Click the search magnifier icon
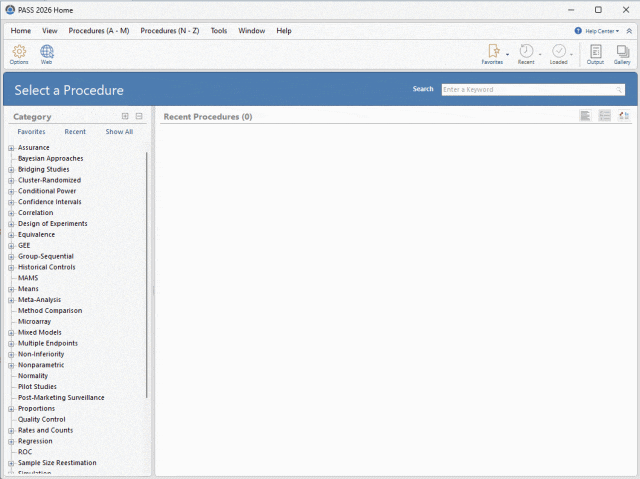This screenshot has height=479, width=640. (619, 90)
